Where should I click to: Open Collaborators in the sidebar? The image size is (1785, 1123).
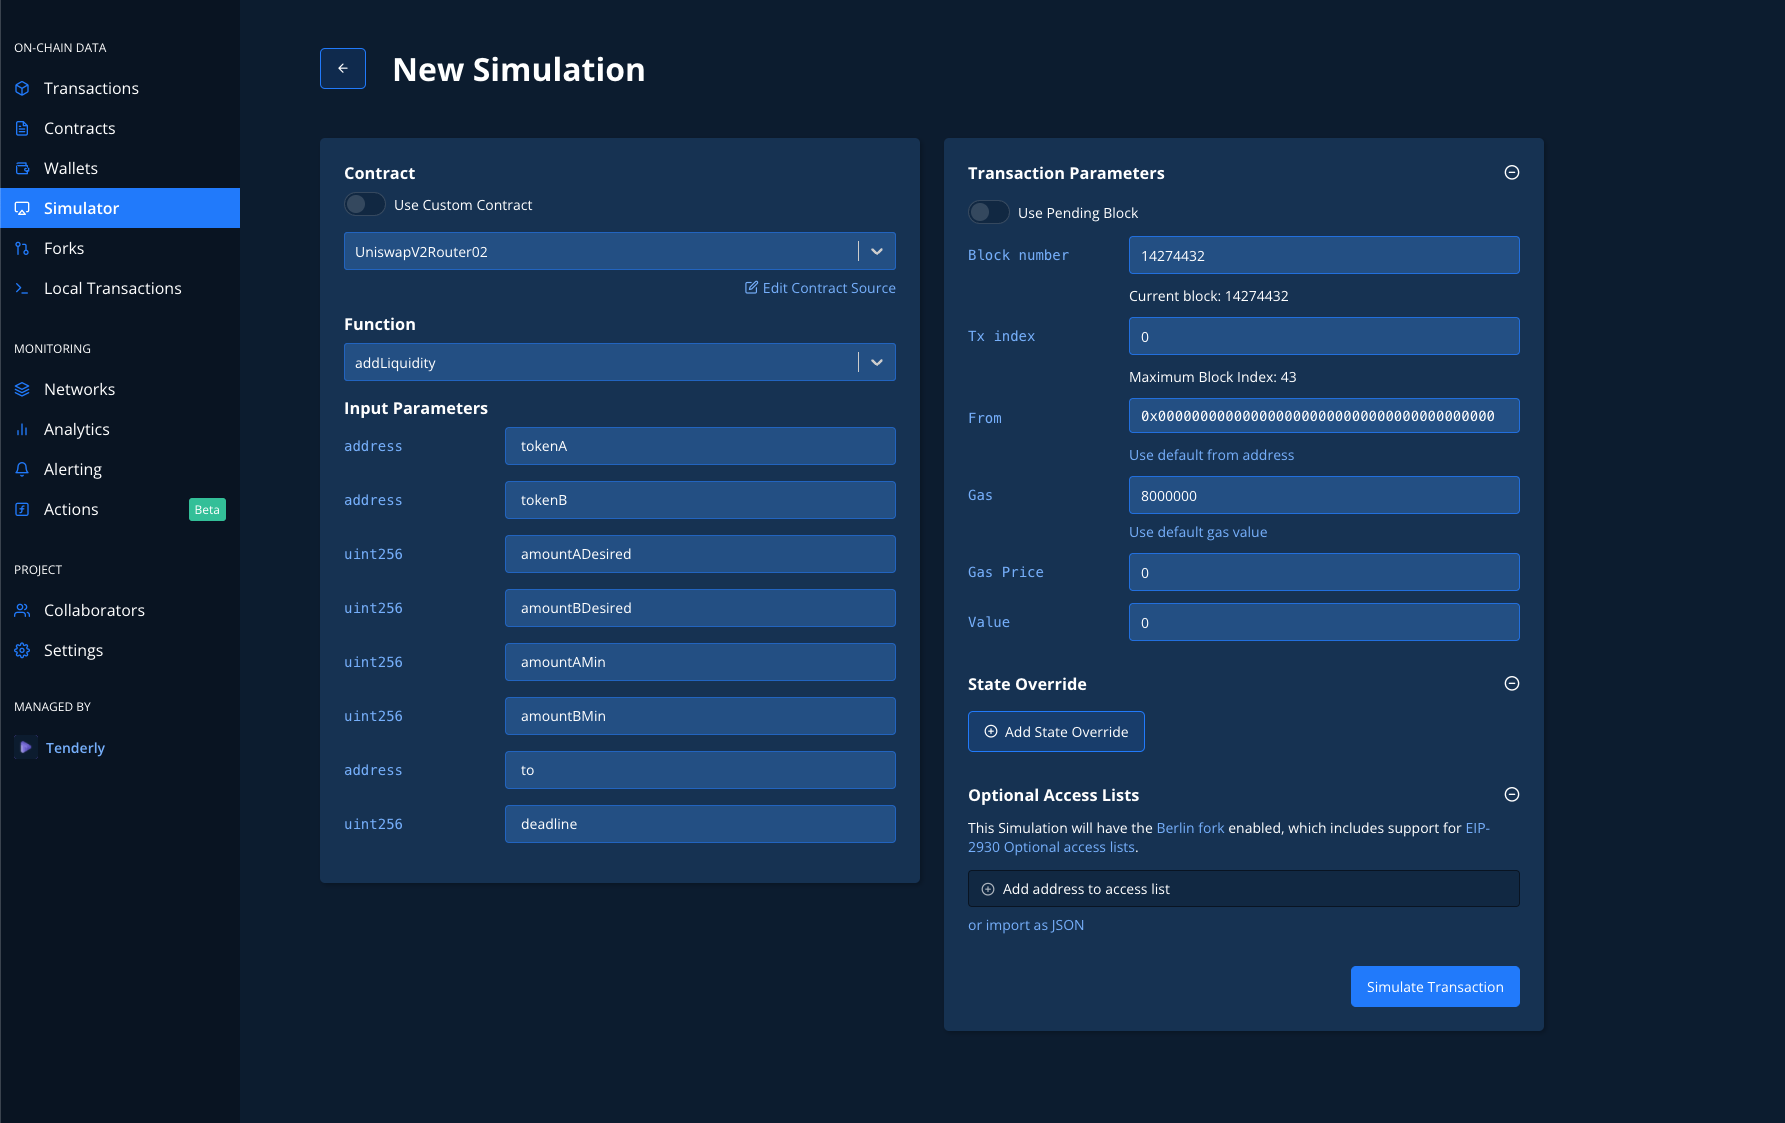[120, 610]
